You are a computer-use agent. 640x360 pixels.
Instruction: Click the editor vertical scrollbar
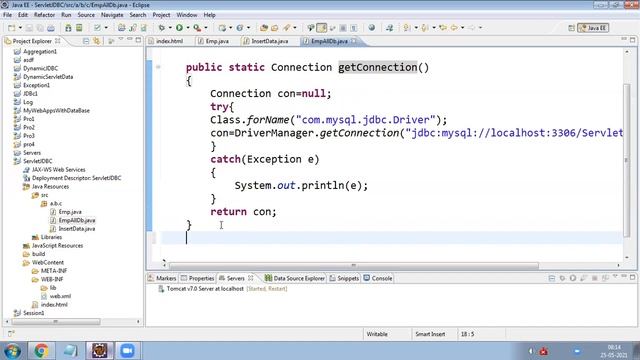(x=627, y=160)
